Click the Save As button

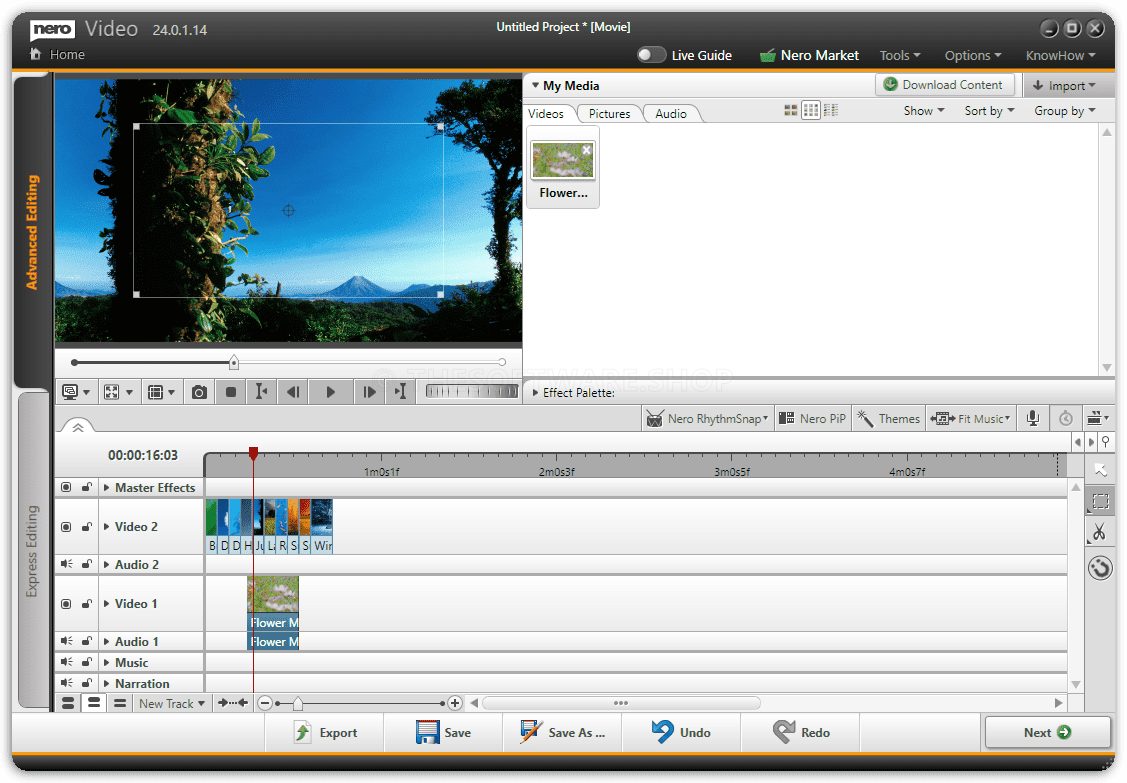point(563,733)
